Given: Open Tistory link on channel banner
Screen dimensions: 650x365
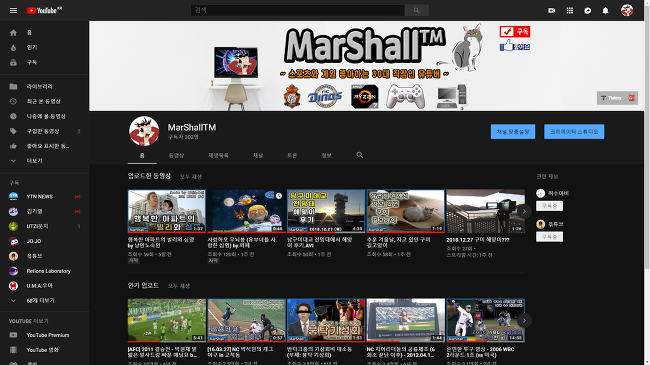Looking at the screenshot, I should [x=612, y=98].
